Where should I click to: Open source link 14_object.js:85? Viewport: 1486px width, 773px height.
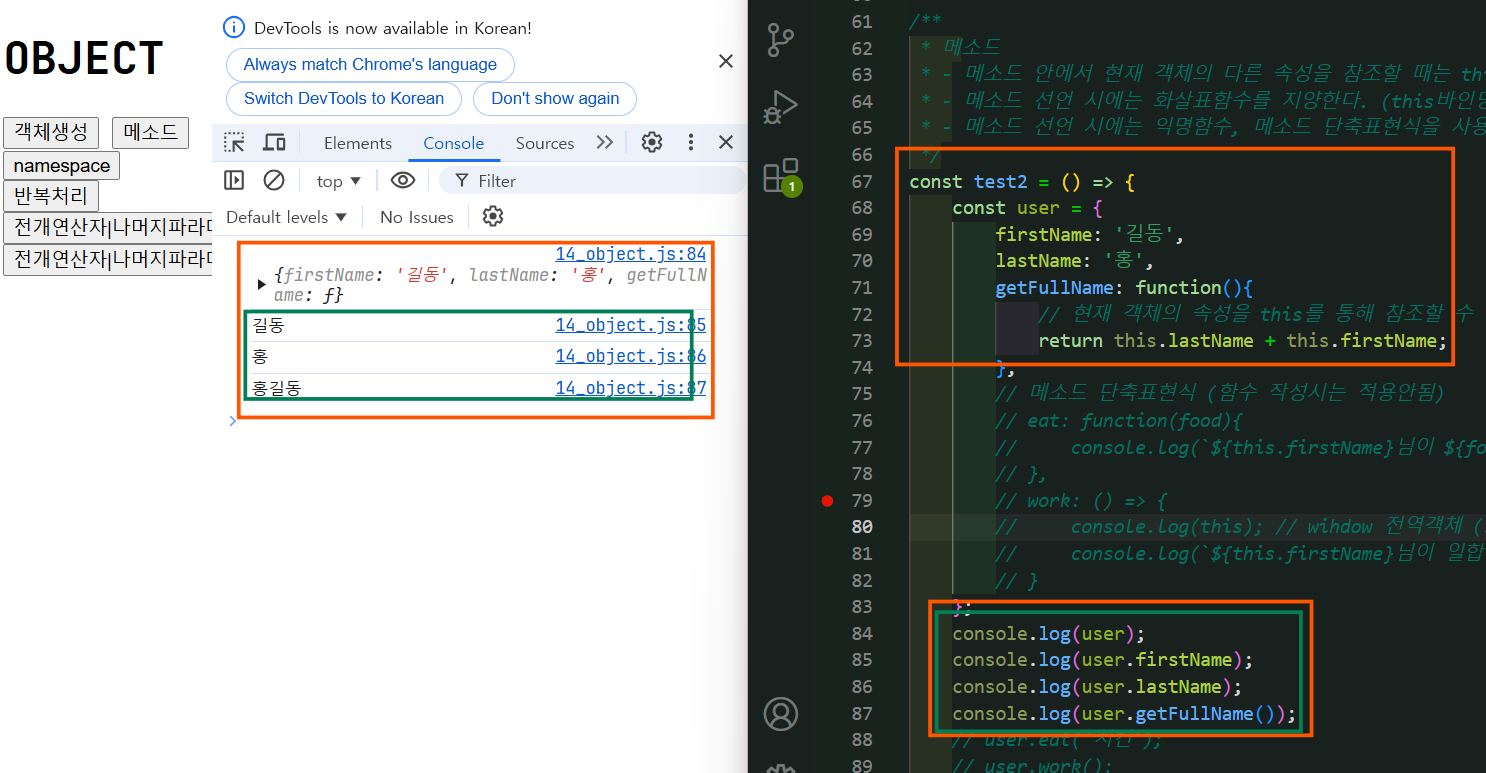[x=631, y=325]
